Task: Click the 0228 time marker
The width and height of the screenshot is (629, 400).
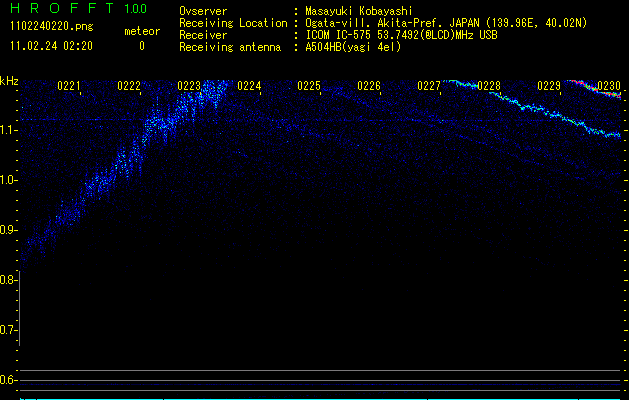Action: pyautogui.click(x=489, y=86)
